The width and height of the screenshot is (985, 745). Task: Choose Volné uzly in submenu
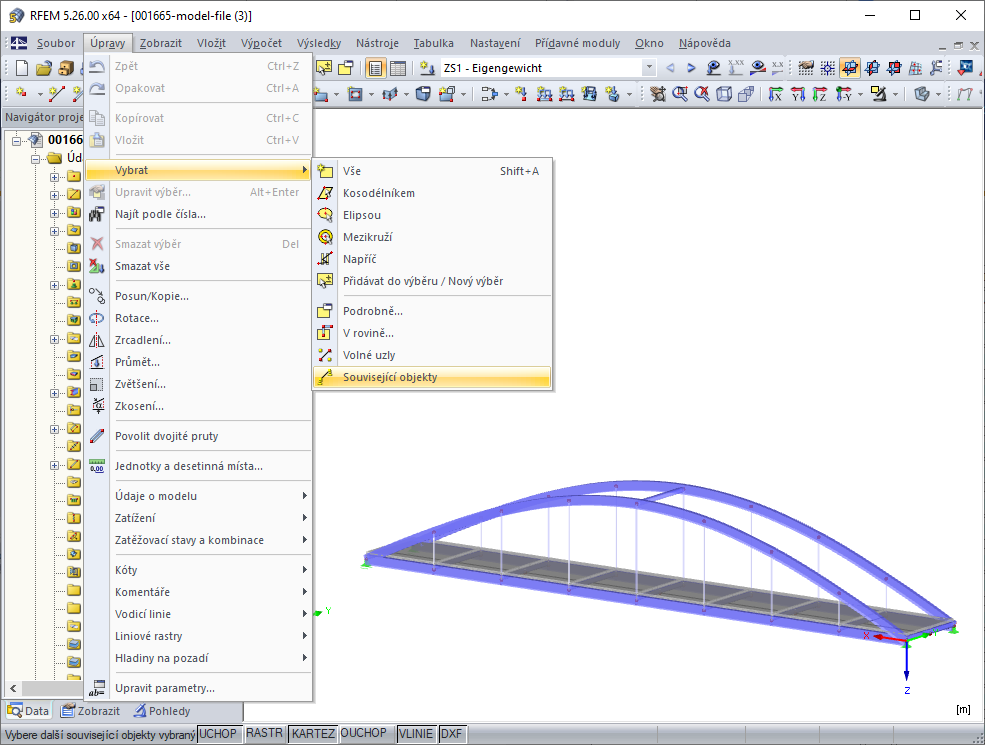(x=432, y=355)
